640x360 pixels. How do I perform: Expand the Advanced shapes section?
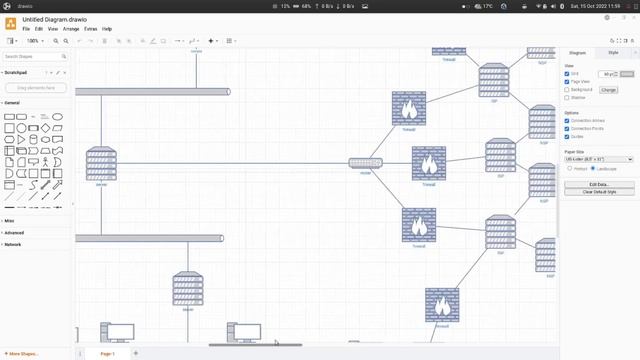point(13,233)
